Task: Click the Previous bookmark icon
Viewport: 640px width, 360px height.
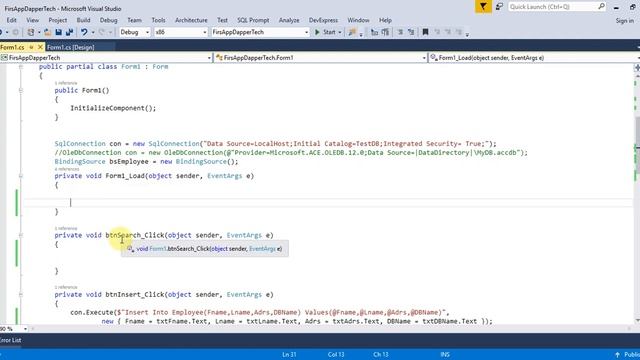Action: (x=437, y=32)
